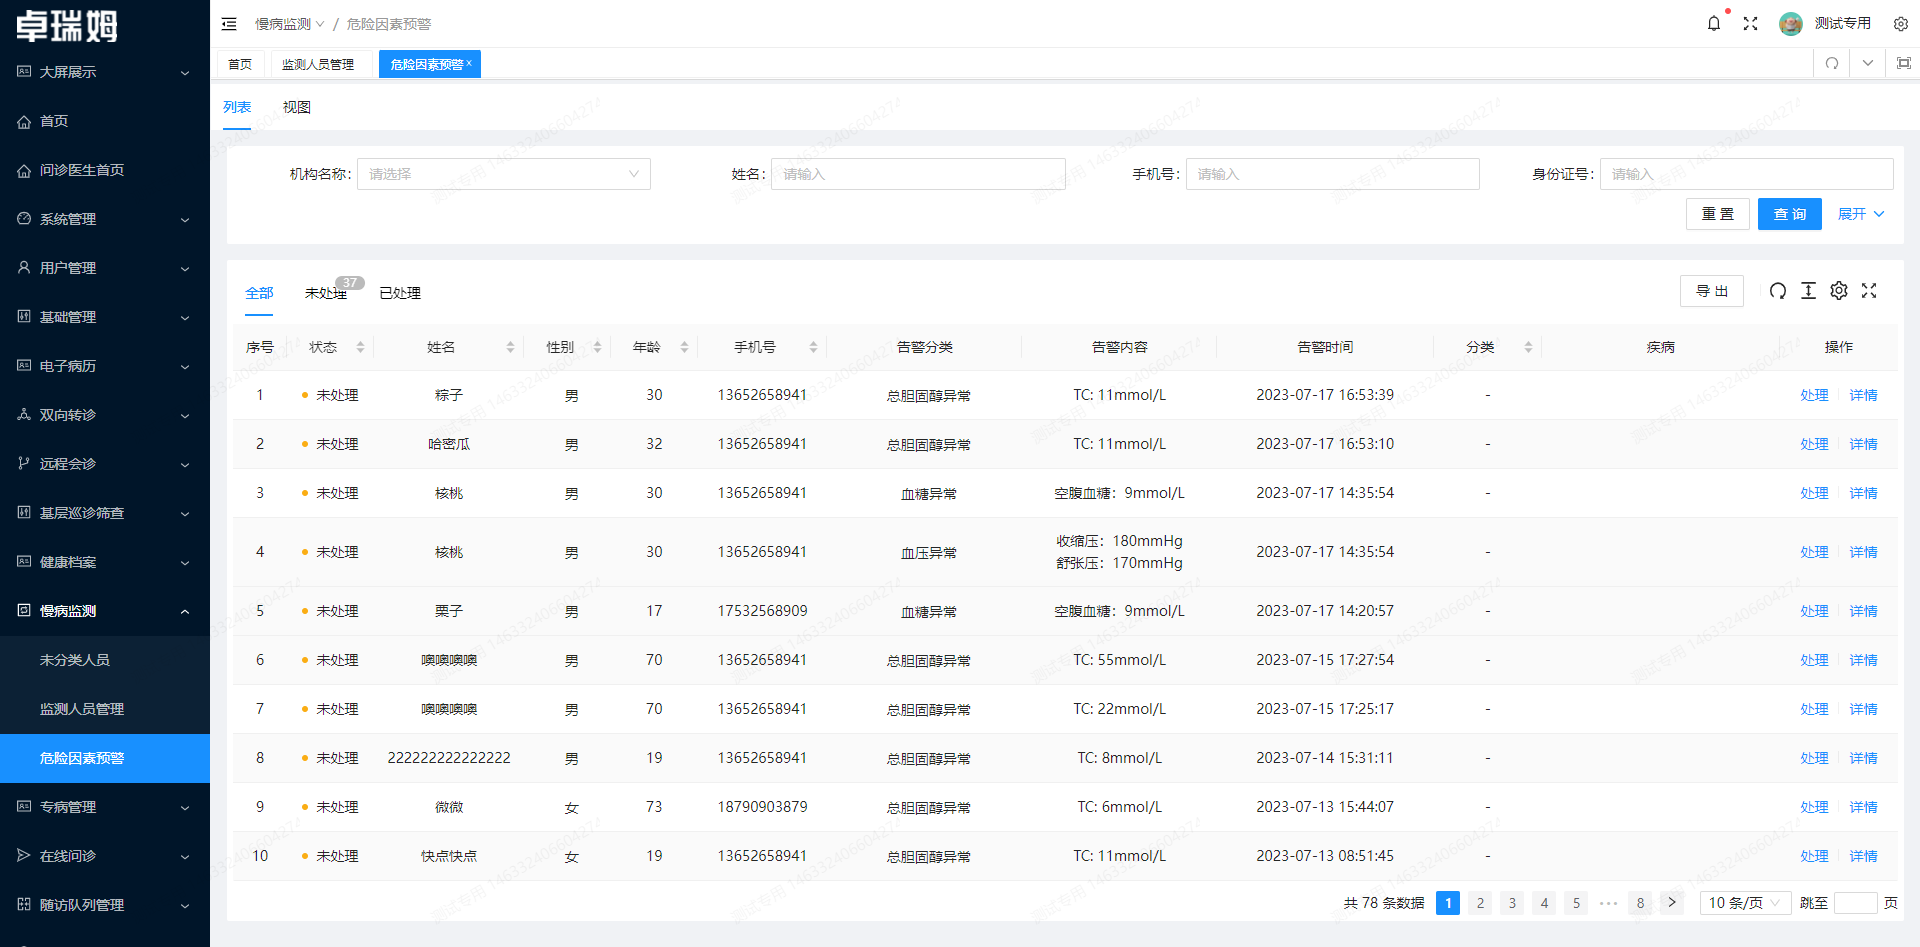
Task: Click the 系统管理 sidebar icon
Action: (24, 219)
